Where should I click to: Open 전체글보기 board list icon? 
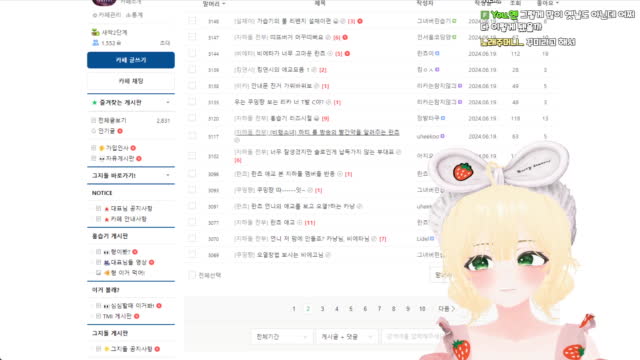point(93,120)
